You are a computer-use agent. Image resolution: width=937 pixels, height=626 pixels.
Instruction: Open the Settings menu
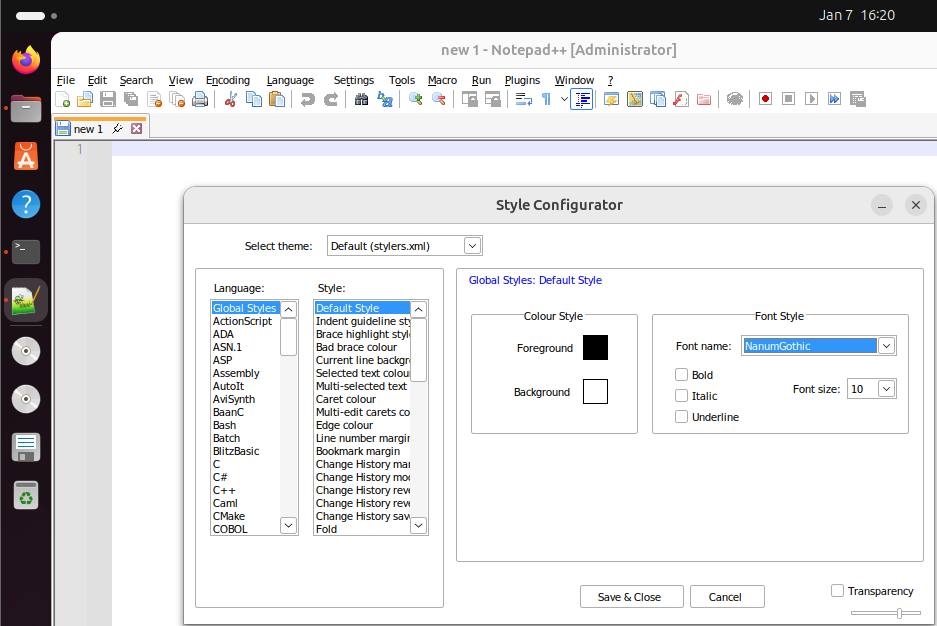pos(353,80)
